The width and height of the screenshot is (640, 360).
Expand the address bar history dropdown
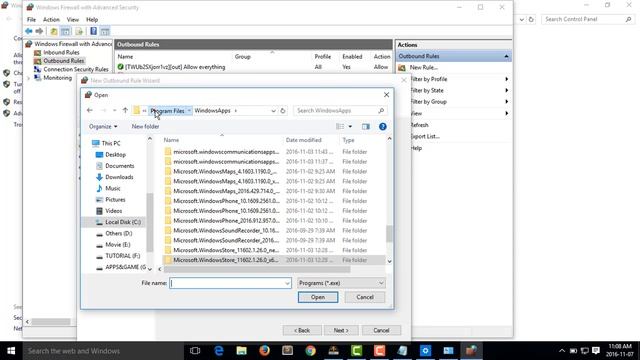click(x=273, y=111)
